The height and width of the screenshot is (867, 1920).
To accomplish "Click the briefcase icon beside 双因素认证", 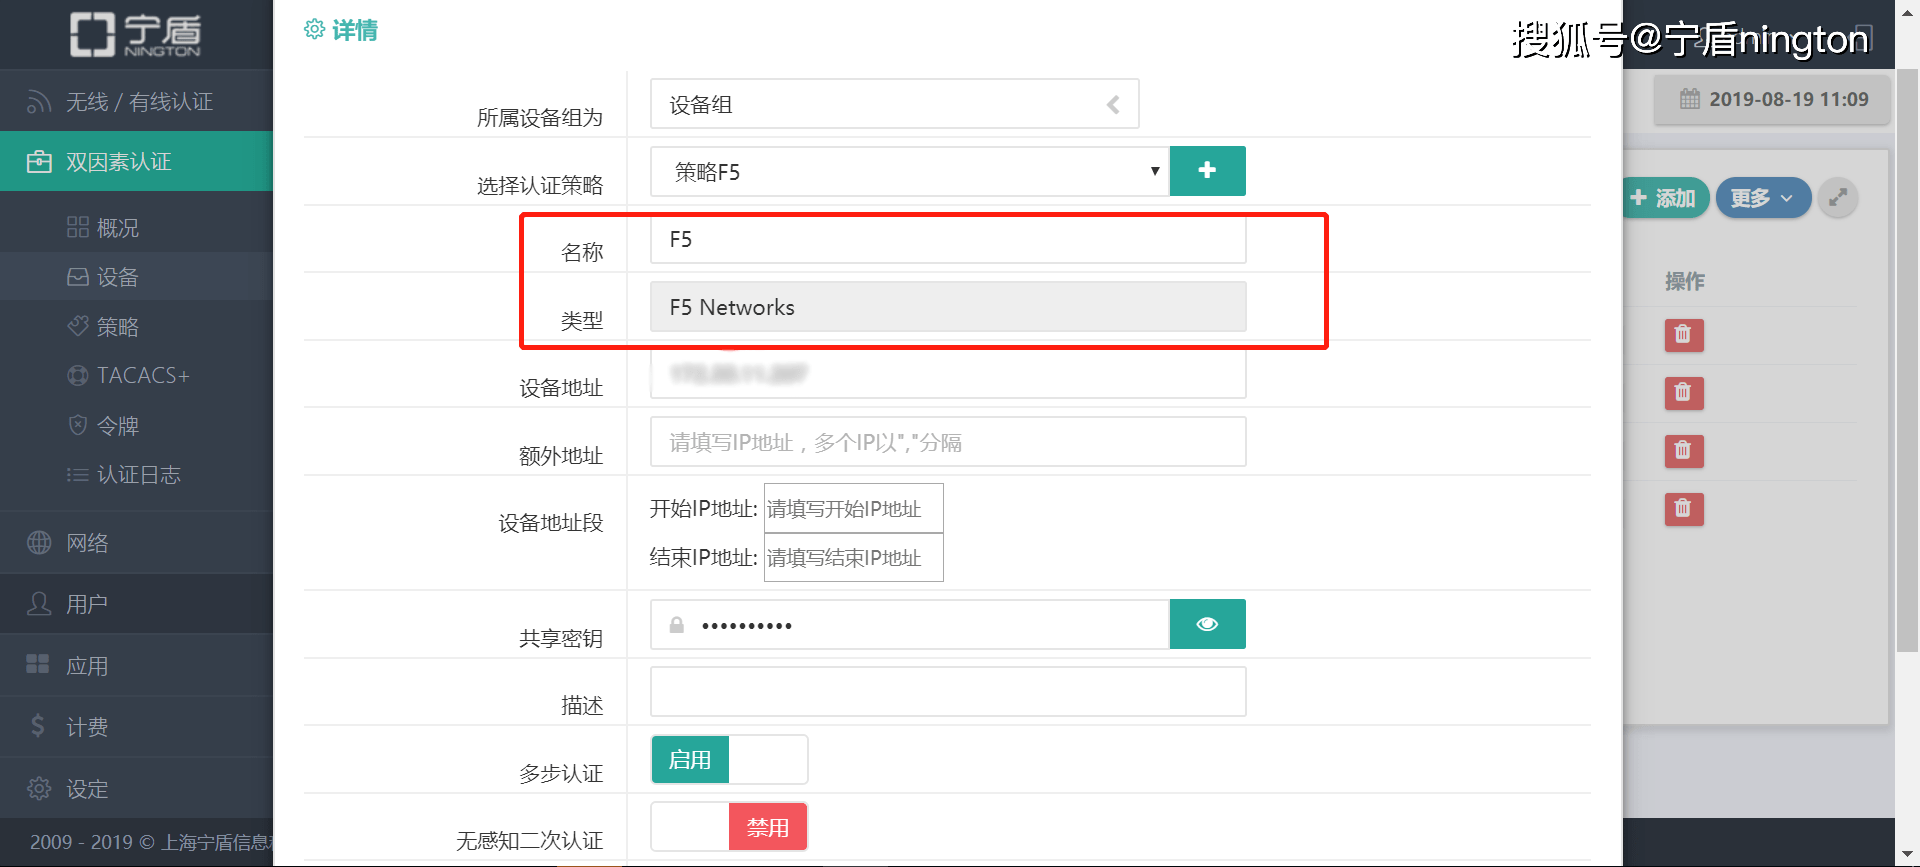I will [39, 161].
